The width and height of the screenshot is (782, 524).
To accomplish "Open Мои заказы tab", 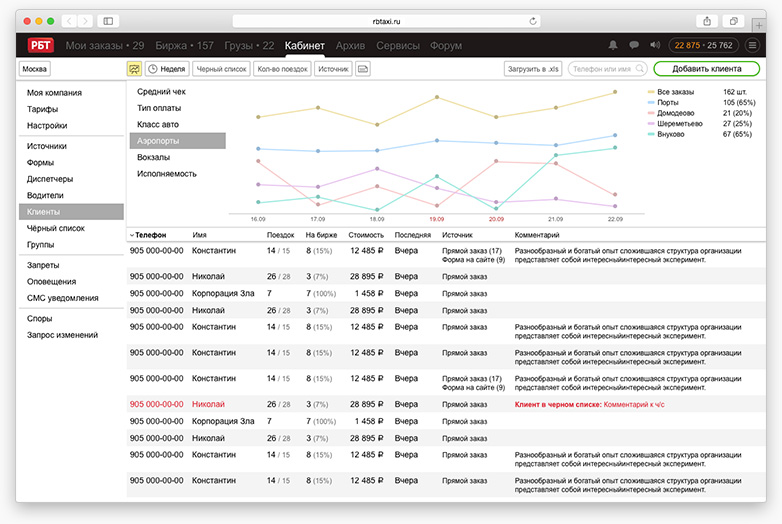I will 105,45.
